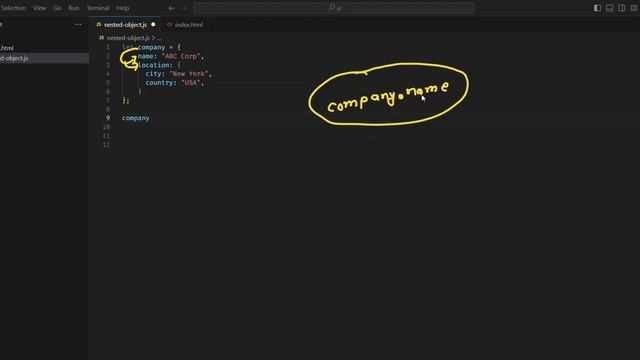Open the Selection menu
The width and height of the screenshot is (640, 360).
[x=13, y=8]
